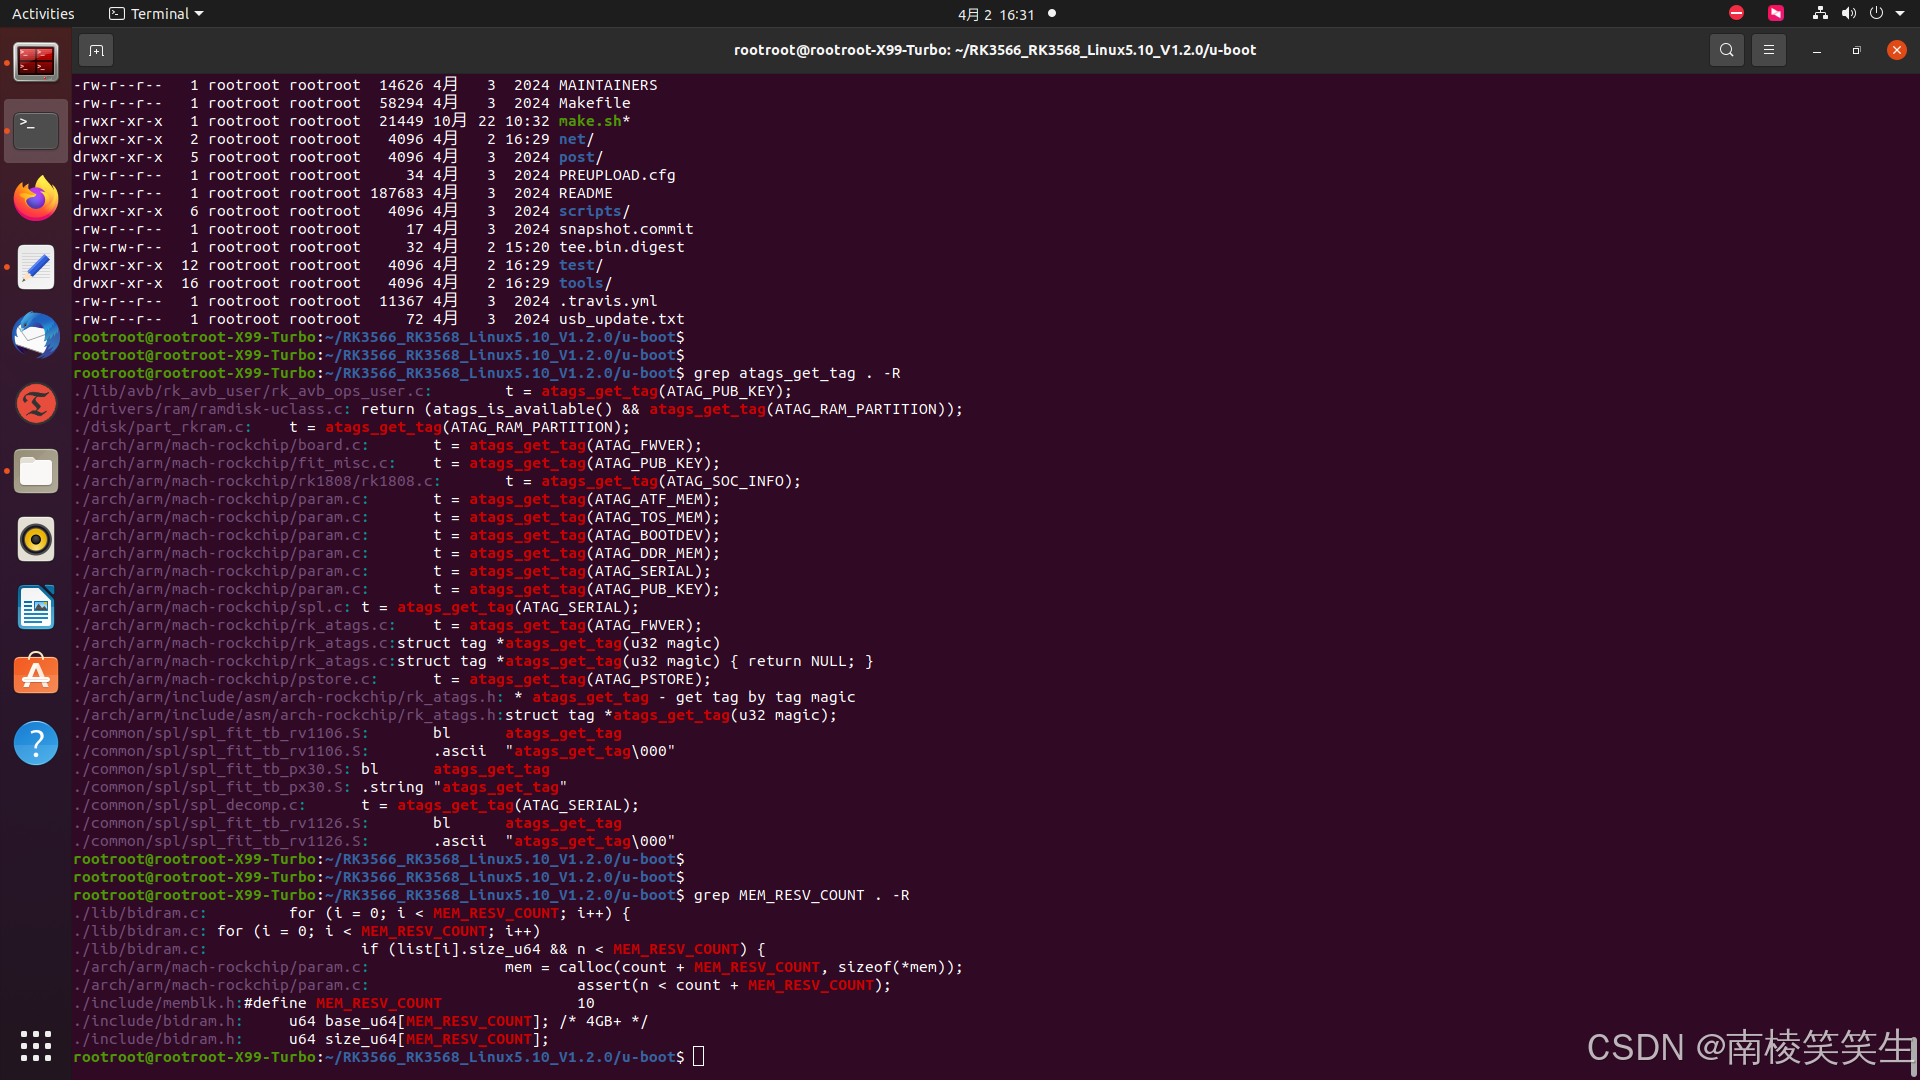Open Ubuntu Software from the dock
The image size is (1920, 1080).
tap(36, 675)
